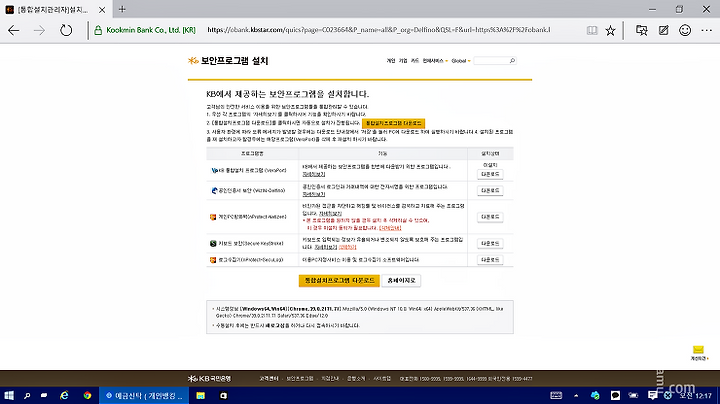Open 자세히보기 link in Delfino row
The image size is (720, 404).
pos(314,194)
